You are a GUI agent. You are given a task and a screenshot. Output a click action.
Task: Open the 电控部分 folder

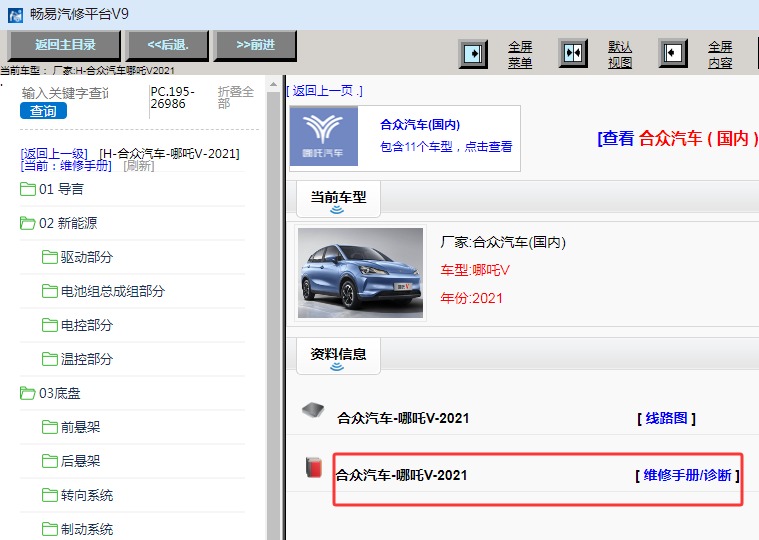coord(87,325)
